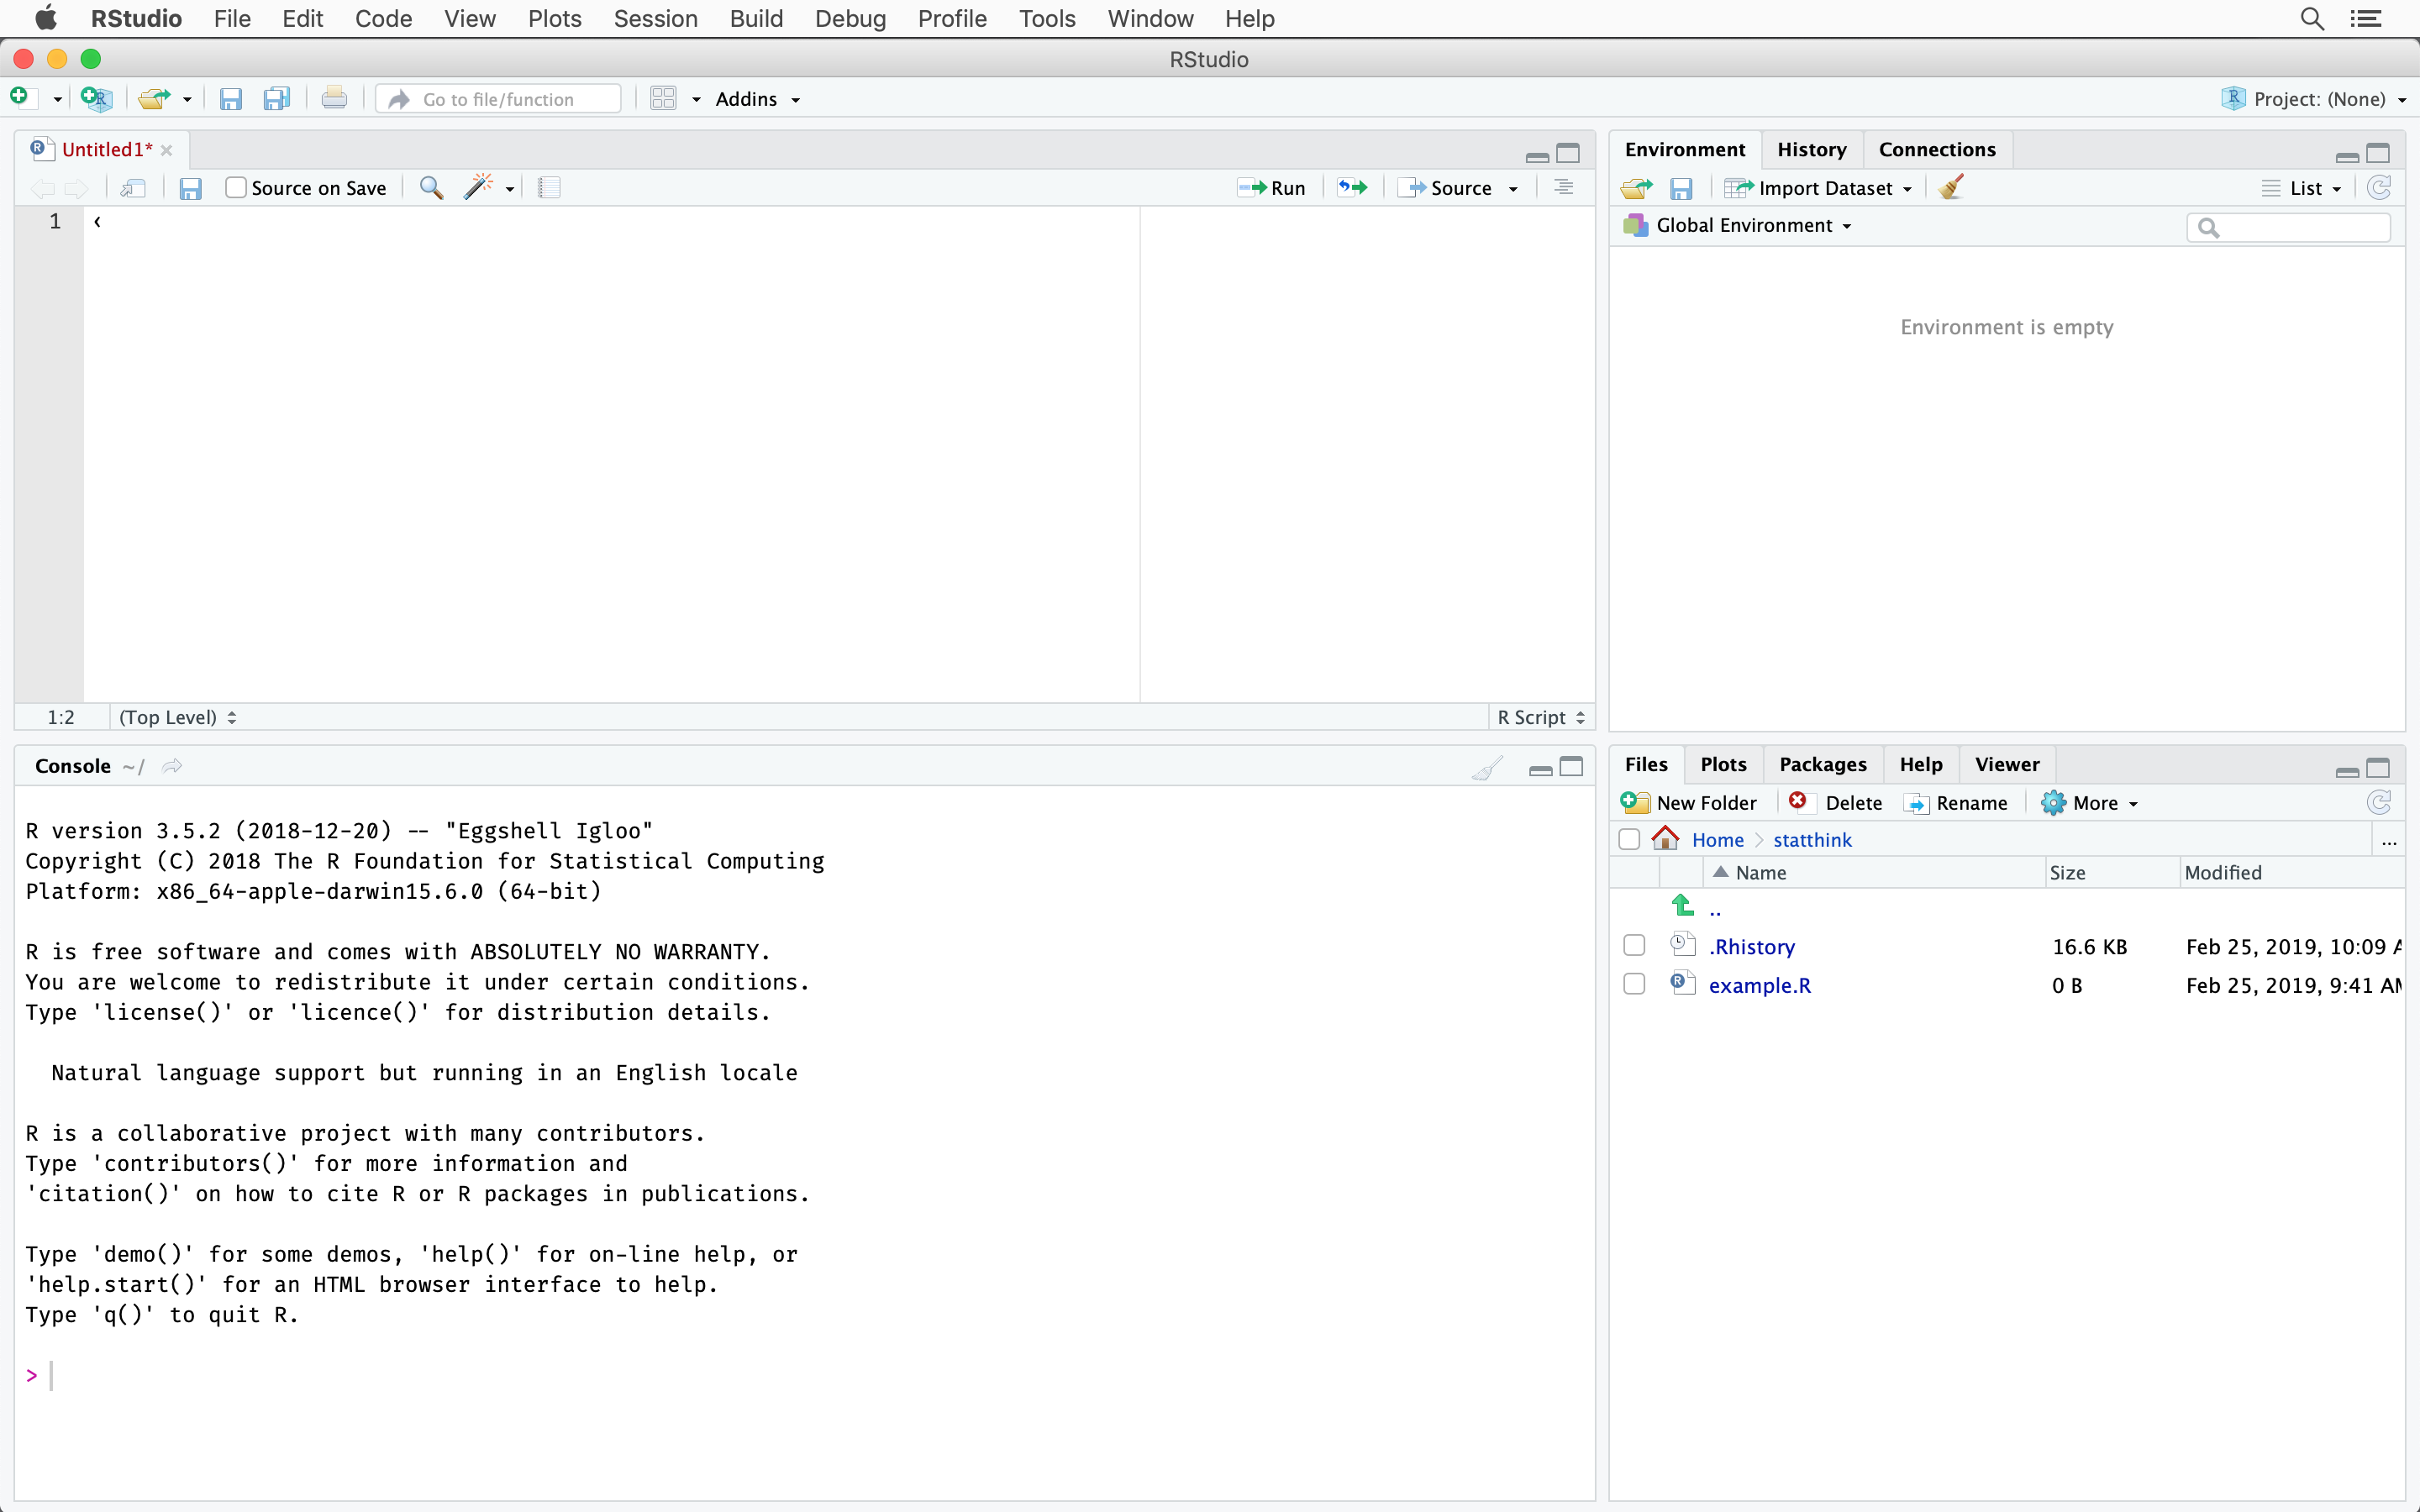Click the New File icon in main toolbar
Screen dimensions: 2420x1512
21,98
